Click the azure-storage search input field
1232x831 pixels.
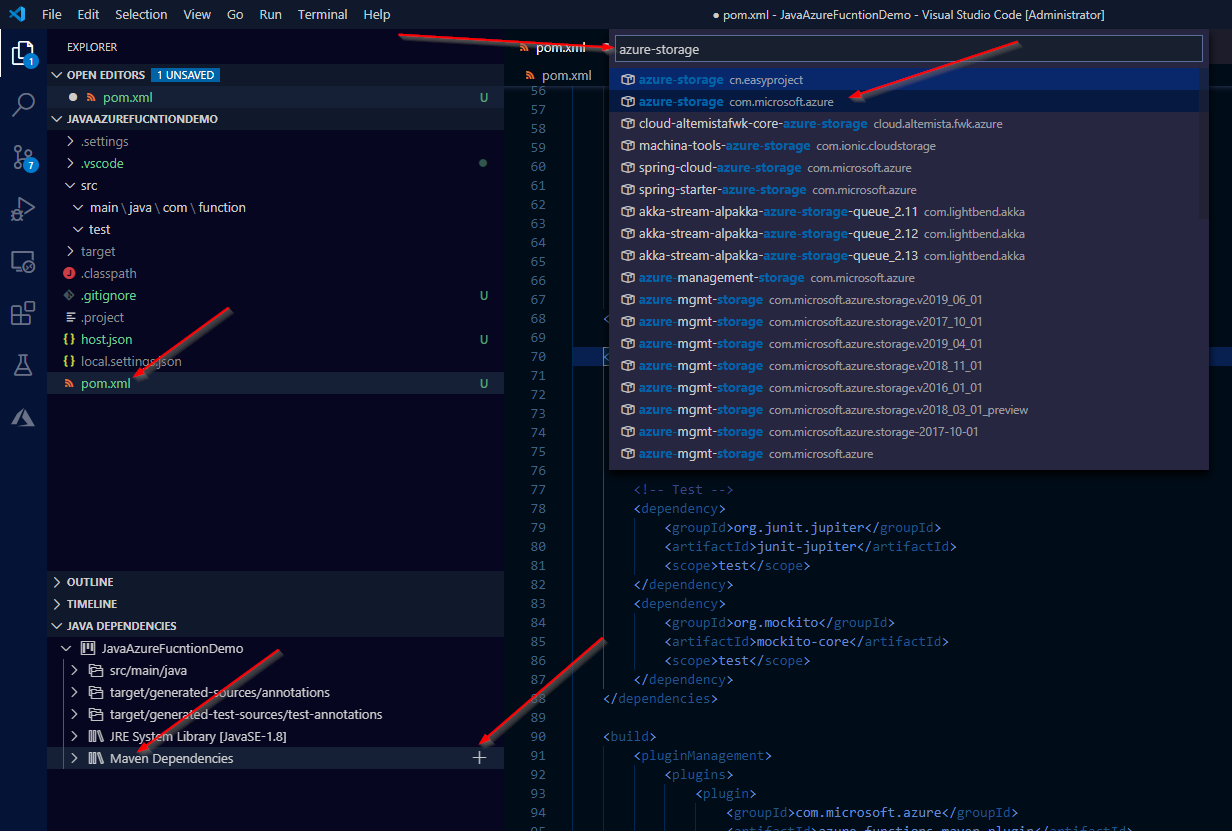coord(905,49)
